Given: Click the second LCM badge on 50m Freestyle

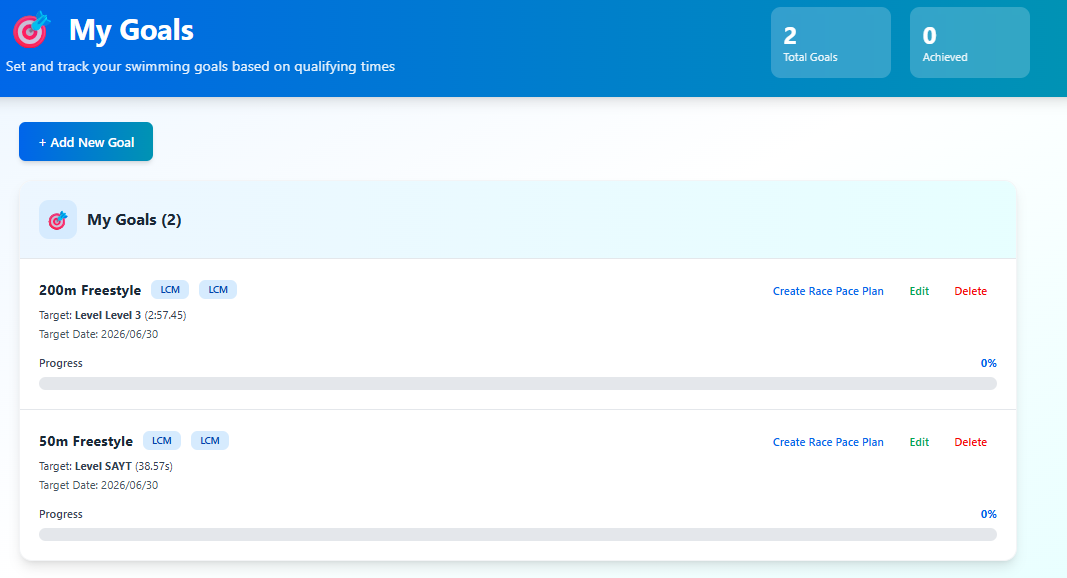Looking at the screenshot, I should (x=210, y=441).
